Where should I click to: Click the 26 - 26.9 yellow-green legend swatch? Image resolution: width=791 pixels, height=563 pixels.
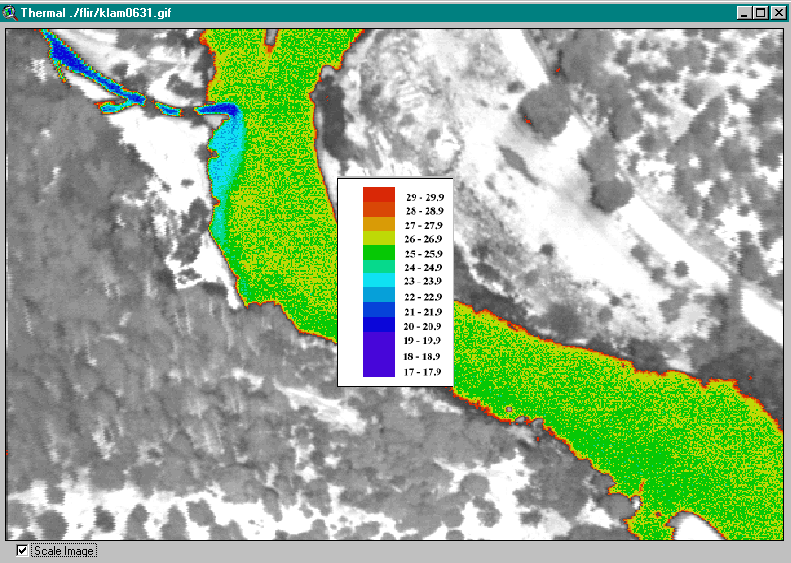click(379, 238)
